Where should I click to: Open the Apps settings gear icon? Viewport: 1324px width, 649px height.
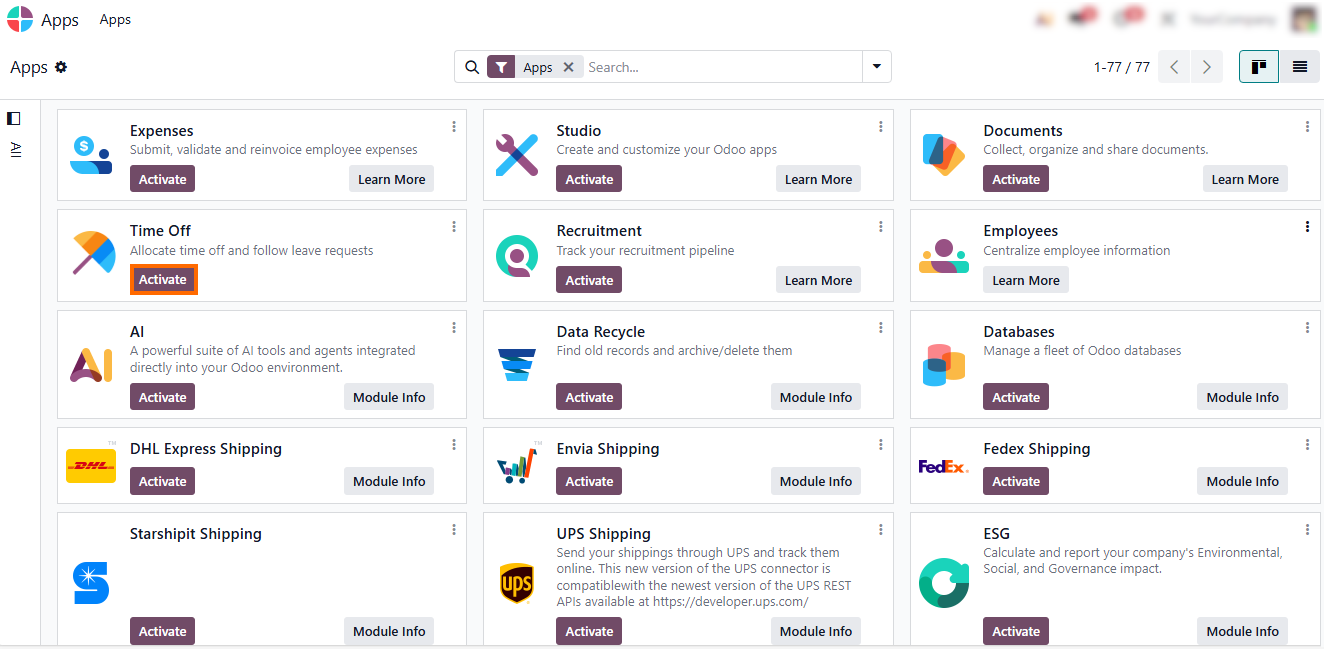click(61, 67)
